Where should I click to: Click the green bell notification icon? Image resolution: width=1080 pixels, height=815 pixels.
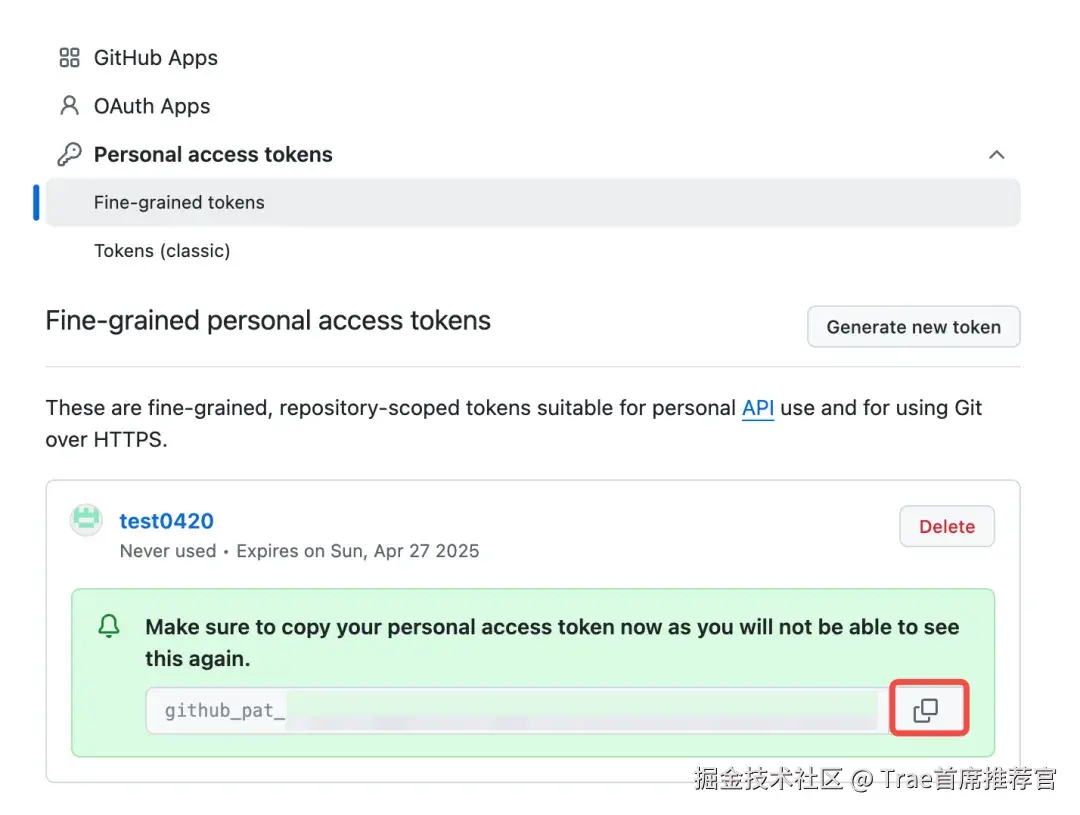click(x=109, y=626)
